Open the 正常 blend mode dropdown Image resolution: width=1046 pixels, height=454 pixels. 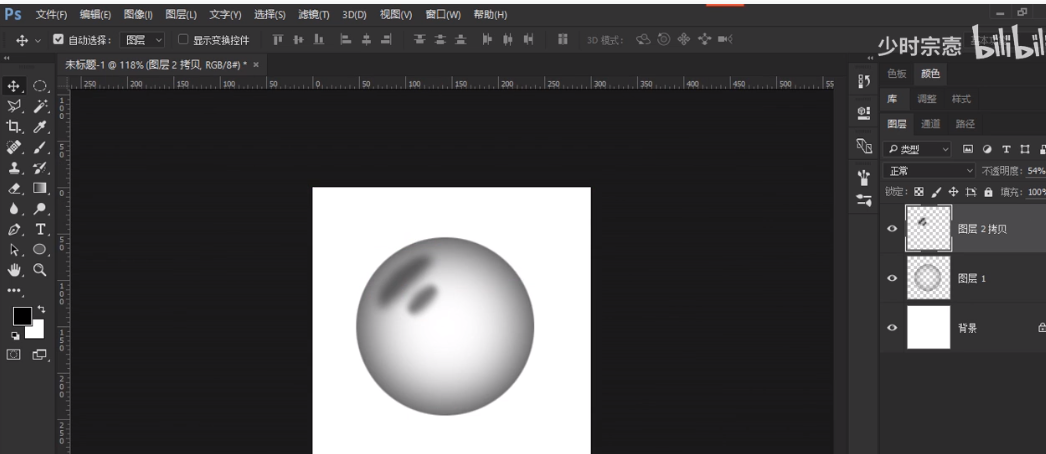tap(929, 171)
